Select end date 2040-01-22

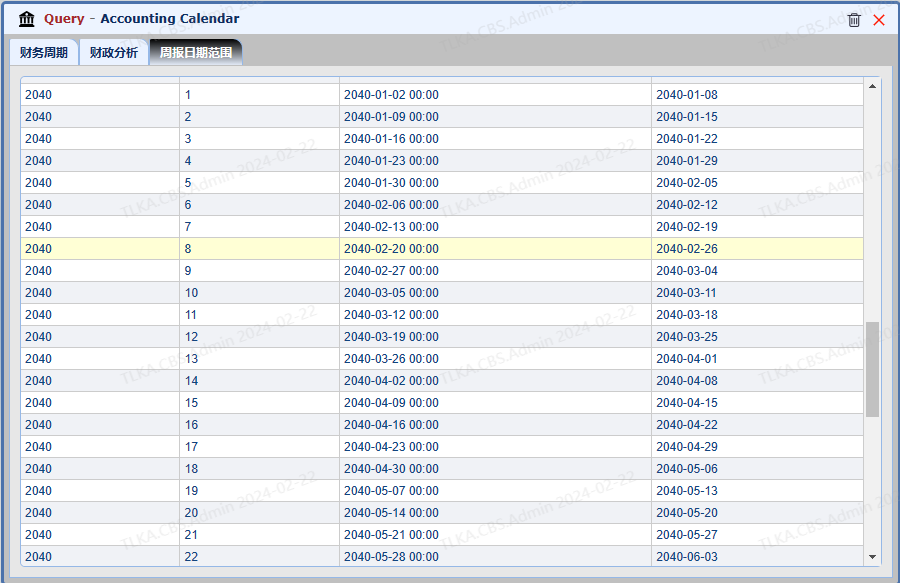pos(757,139)
